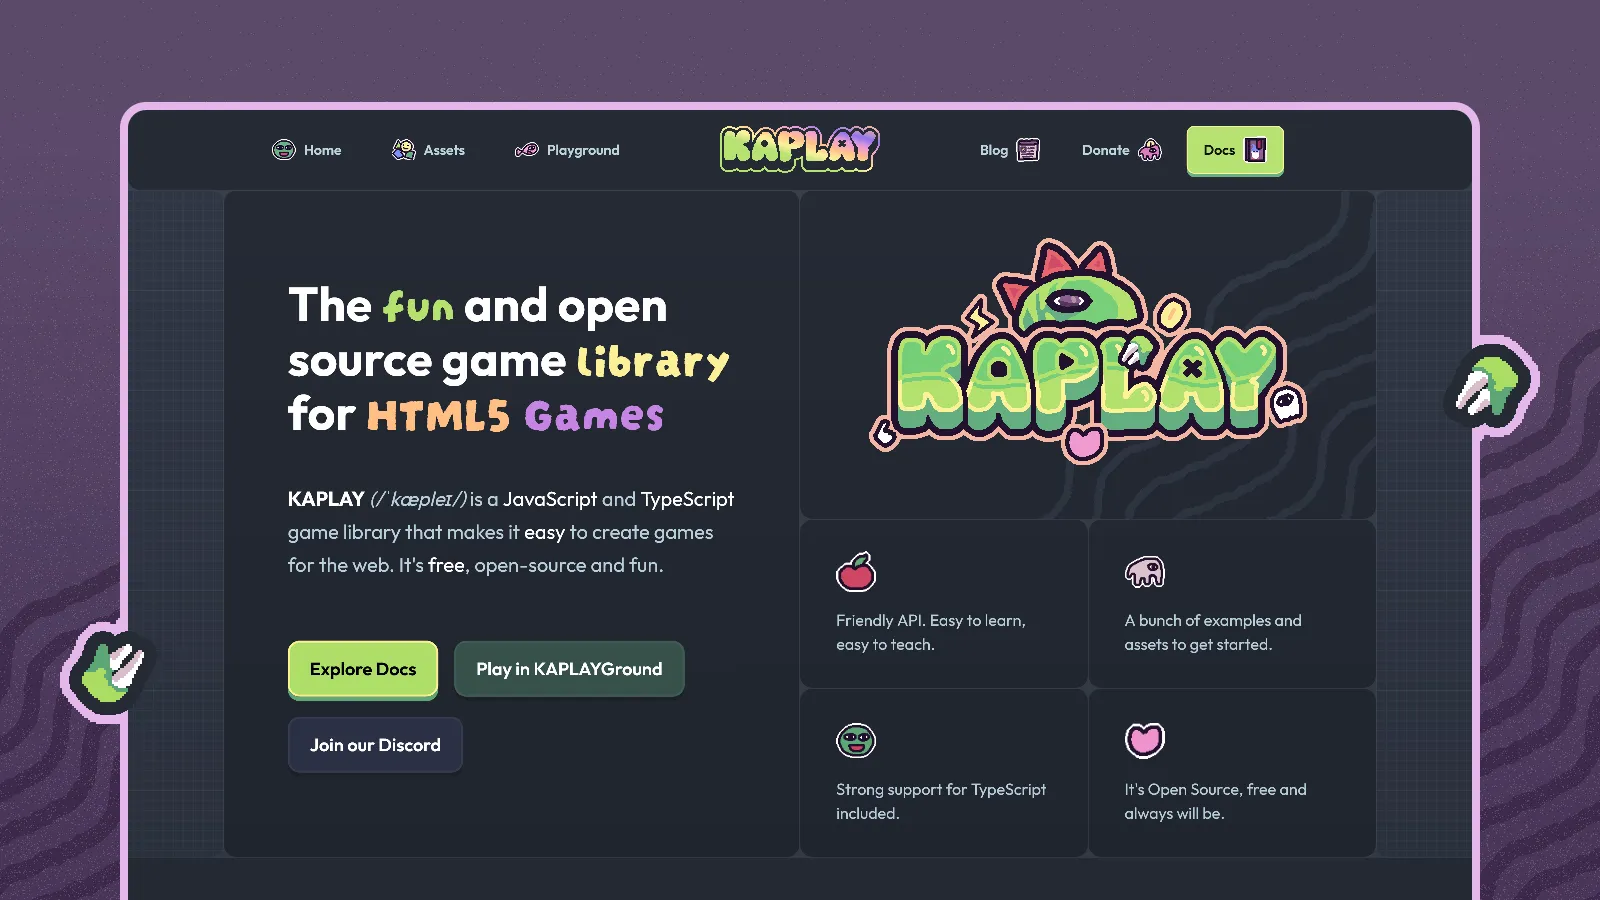Click the piggy bank Donate icon
Viewport: 1600px width, 900px height.
coord(1149,150)
